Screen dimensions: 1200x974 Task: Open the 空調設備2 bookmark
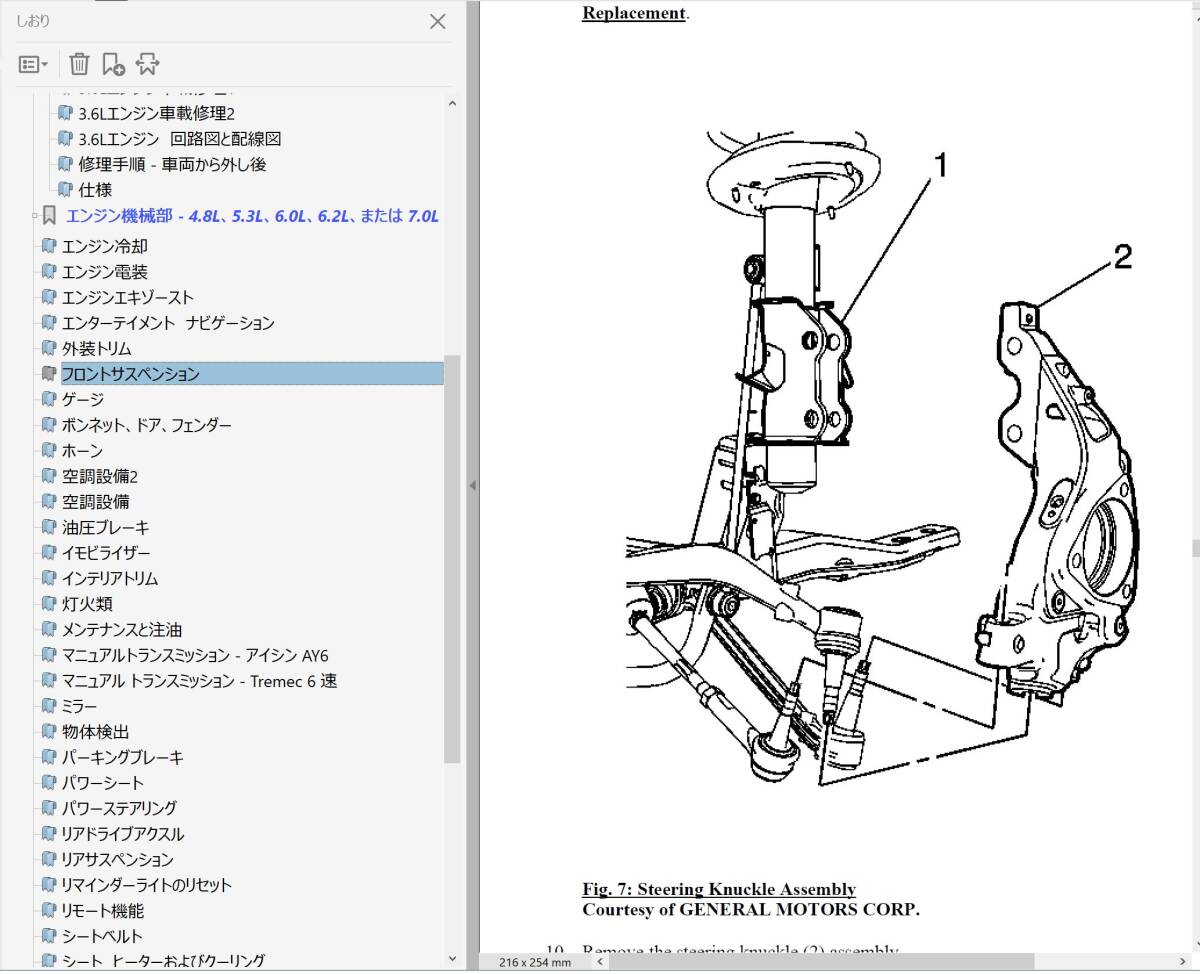click(x=99, y=477)
